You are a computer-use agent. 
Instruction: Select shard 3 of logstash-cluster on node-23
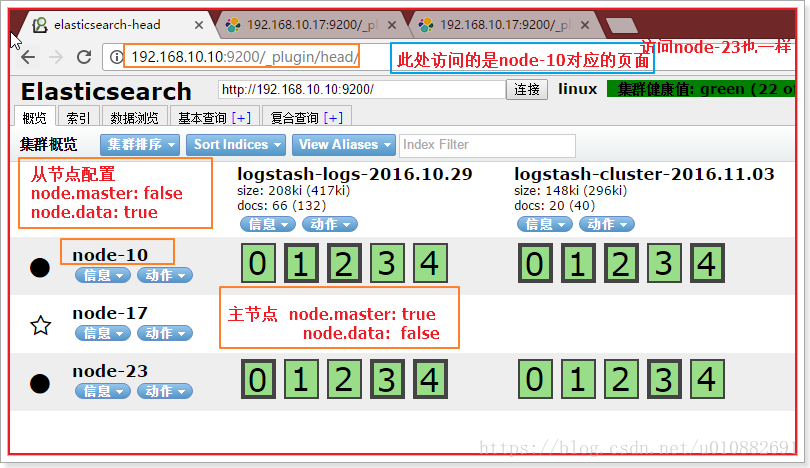[x=664, y=380]
